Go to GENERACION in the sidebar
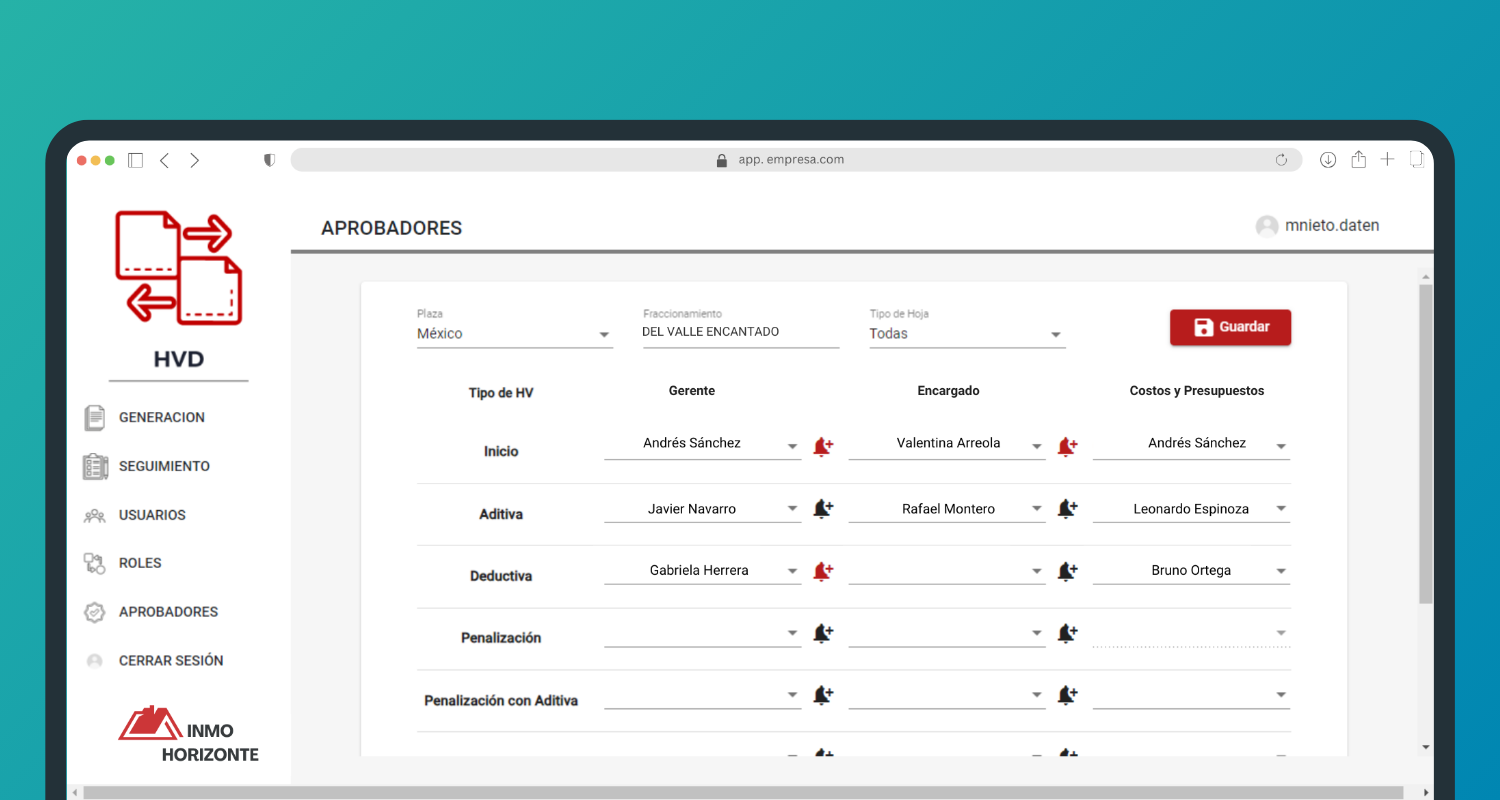The width and height of the screenshot is (1500, 800). tap(161, 418)
